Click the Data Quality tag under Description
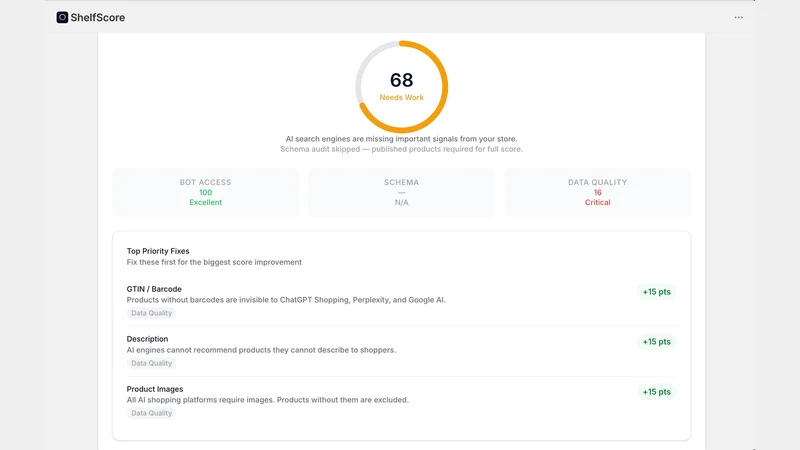This screenshot has width=800, height=450. [152, 363]
